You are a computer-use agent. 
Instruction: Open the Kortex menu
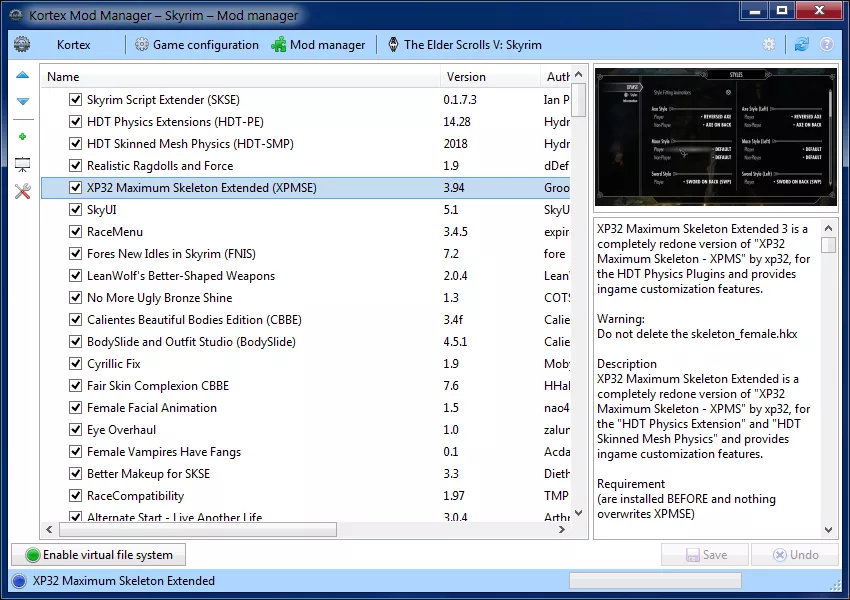click(x=73, y=45)
